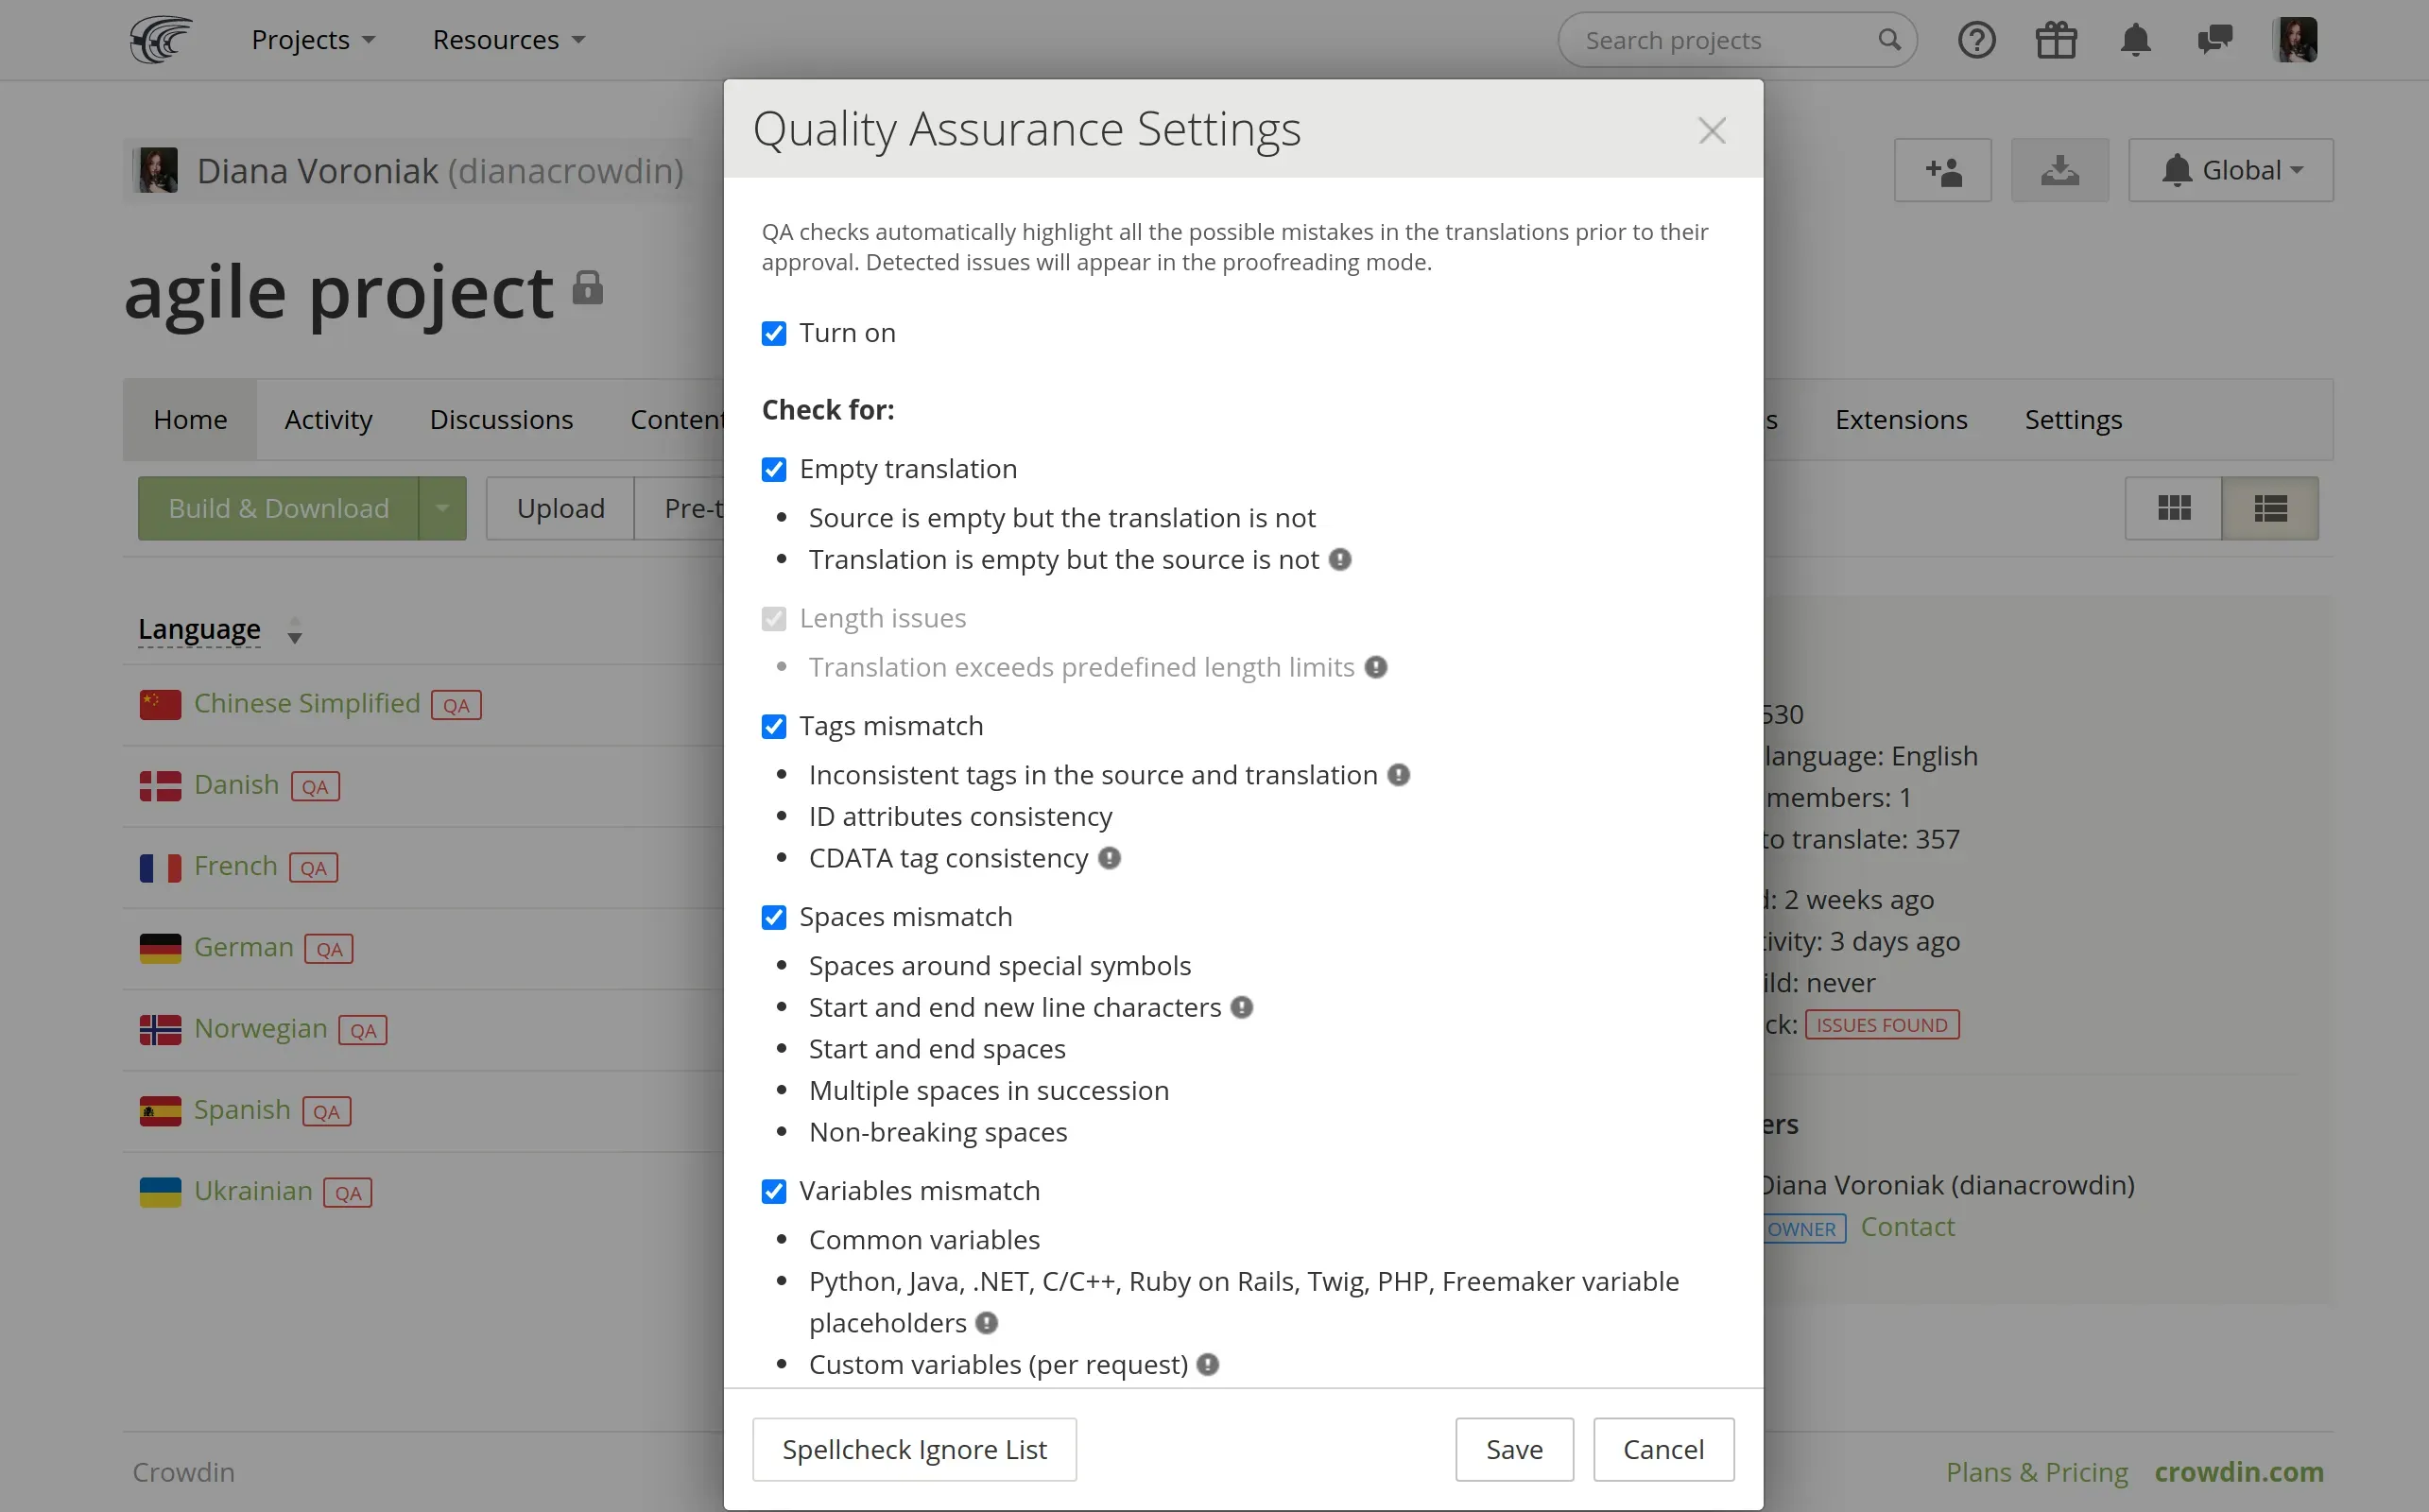Click the help question mark icon
This screenshot has width=2429, height=1512.
pos(1976,40)
